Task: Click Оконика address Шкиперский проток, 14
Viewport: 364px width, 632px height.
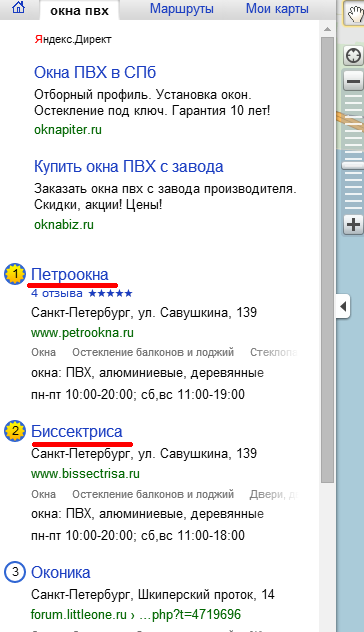Action: pos(206,595)
